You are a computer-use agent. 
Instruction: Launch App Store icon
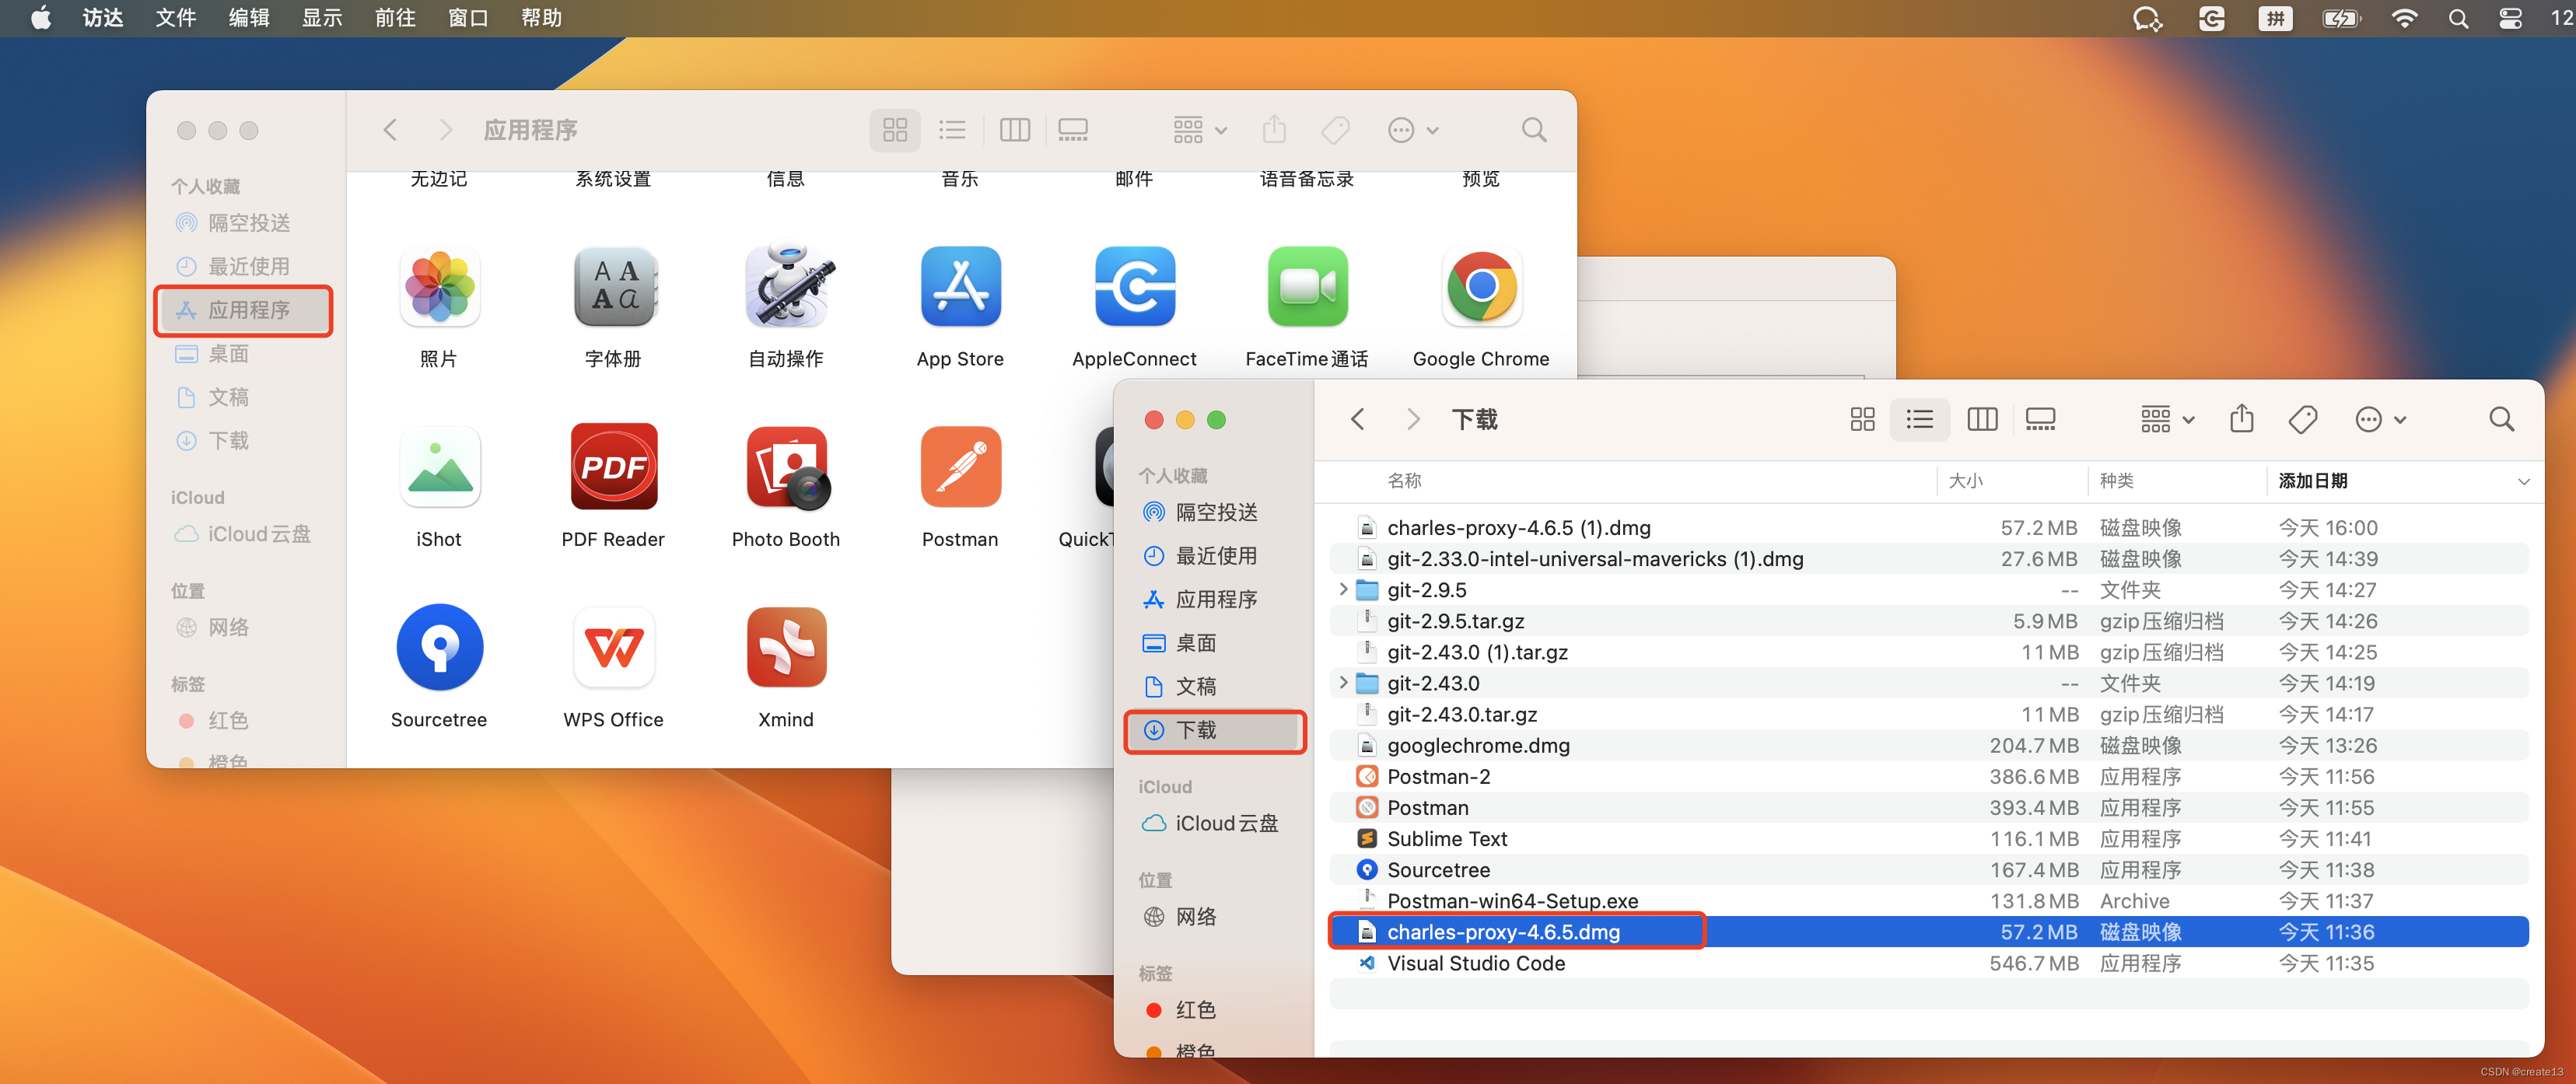tap(960, 287)
